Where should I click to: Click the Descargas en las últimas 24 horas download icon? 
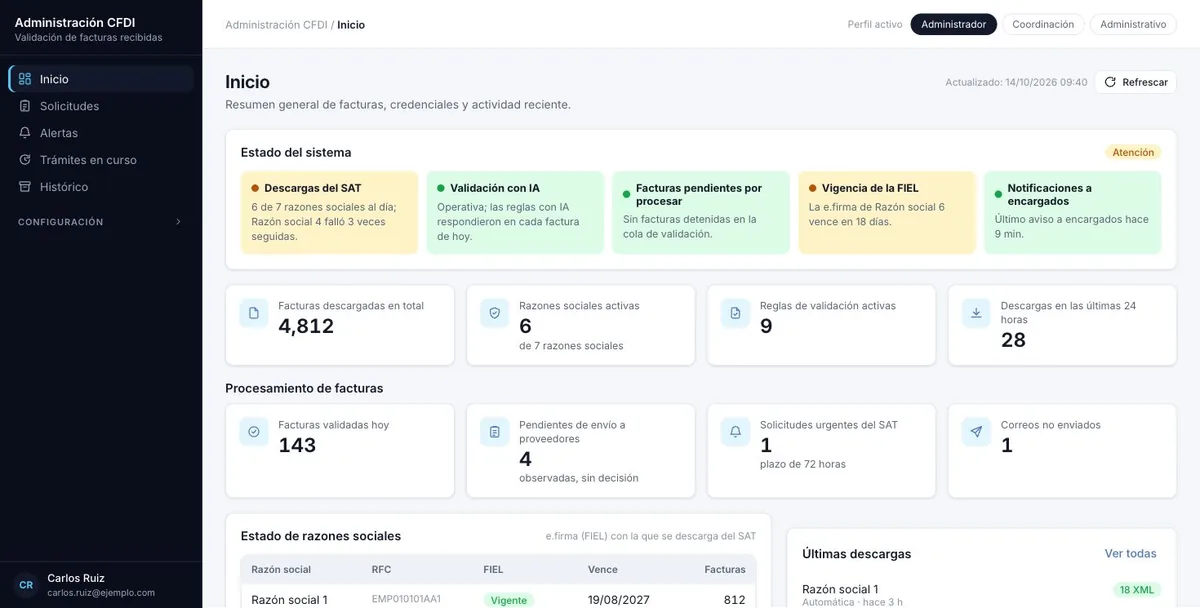tap(977, 313)
